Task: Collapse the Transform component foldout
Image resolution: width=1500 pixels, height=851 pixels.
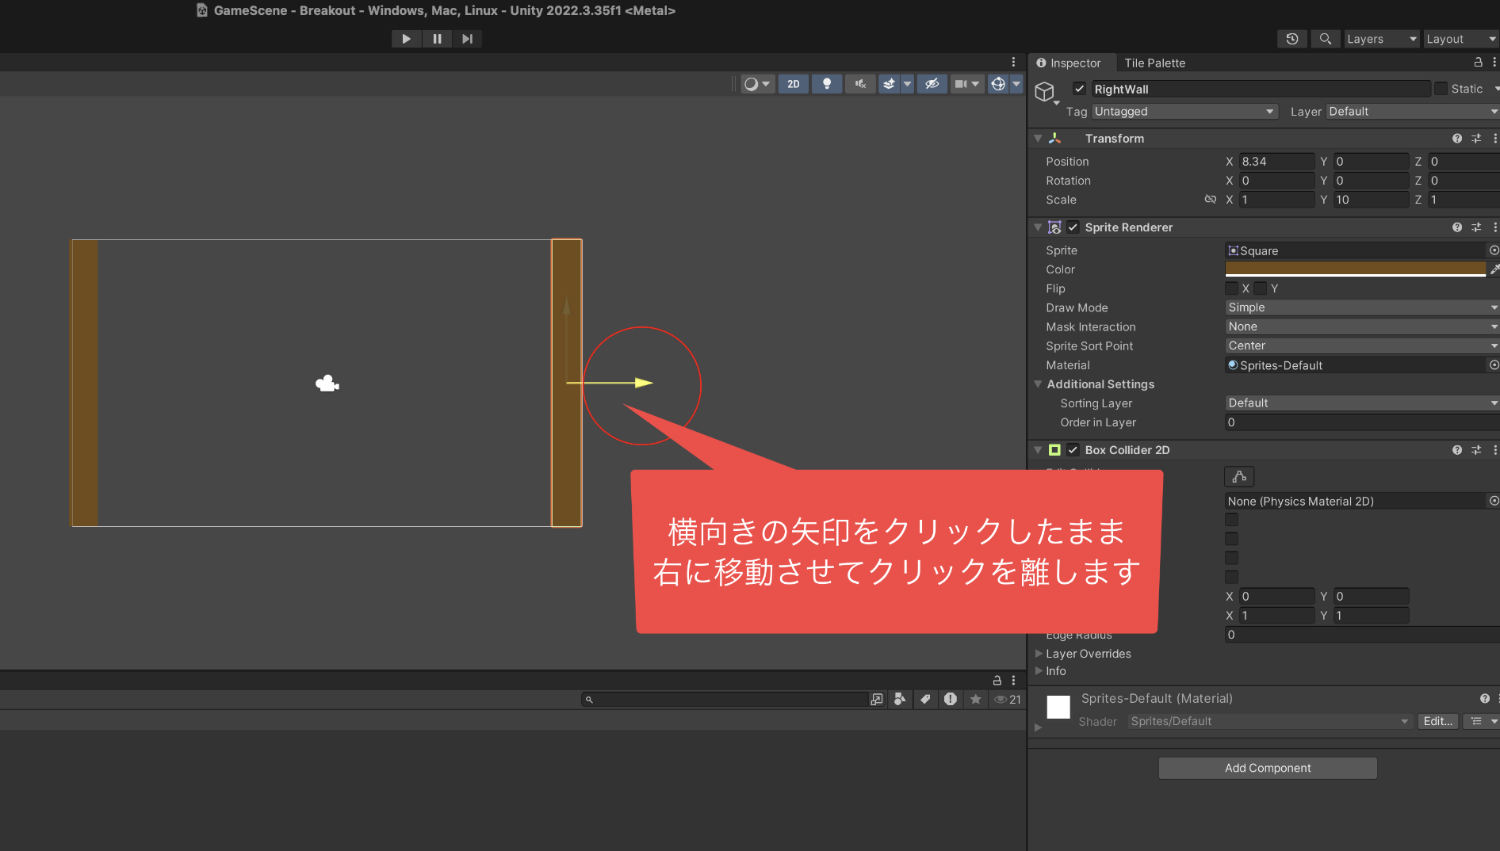Action: coord(1038,139)
